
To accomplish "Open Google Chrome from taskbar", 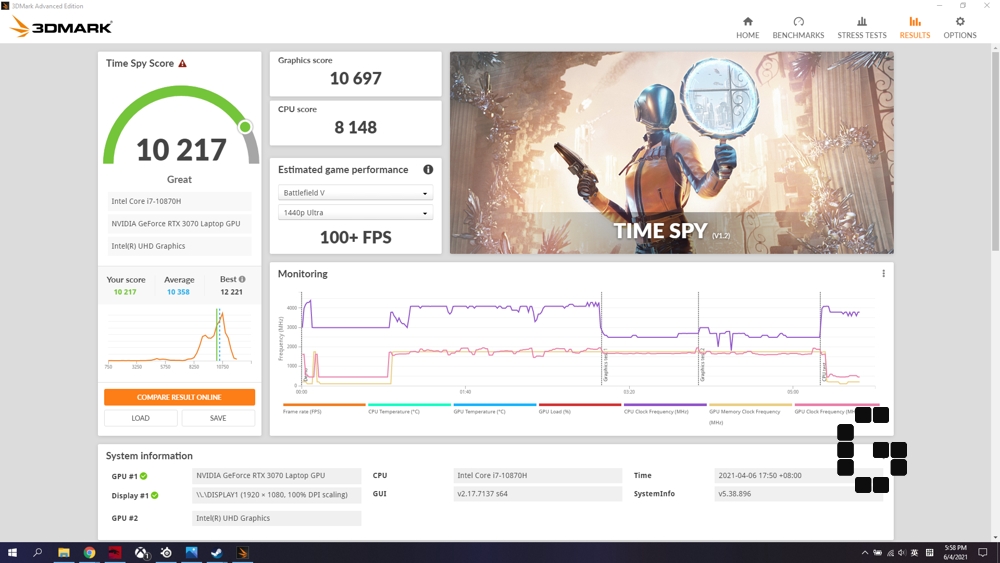I will (89, 552).
